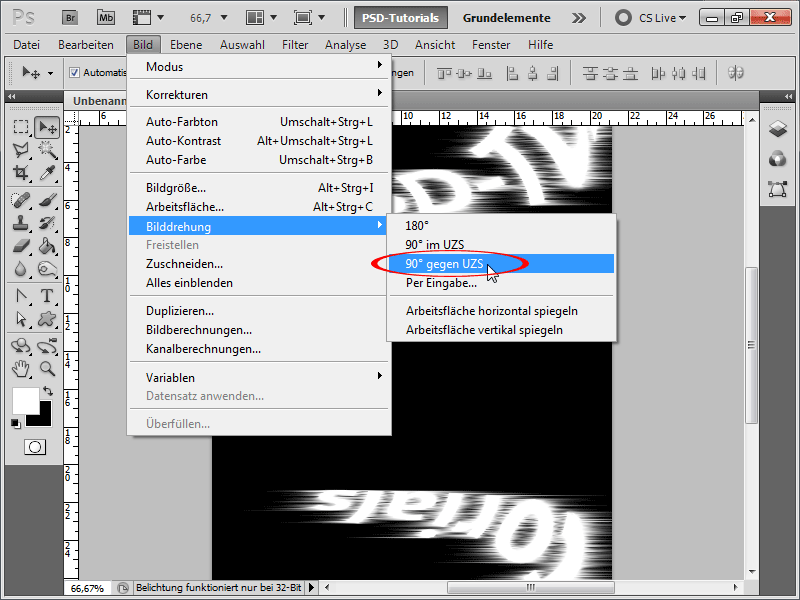Select the Hand tool

click(x=21, y=368)
